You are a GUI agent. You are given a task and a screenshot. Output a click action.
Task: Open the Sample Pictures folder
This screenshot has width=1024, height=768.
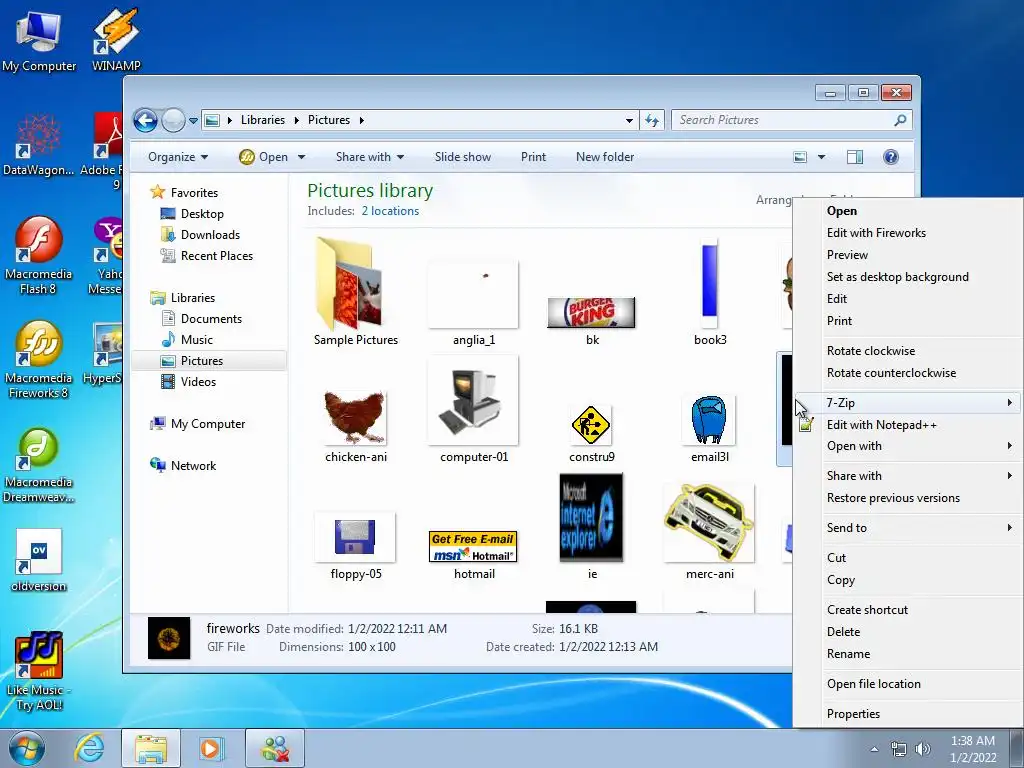(355, 292)
